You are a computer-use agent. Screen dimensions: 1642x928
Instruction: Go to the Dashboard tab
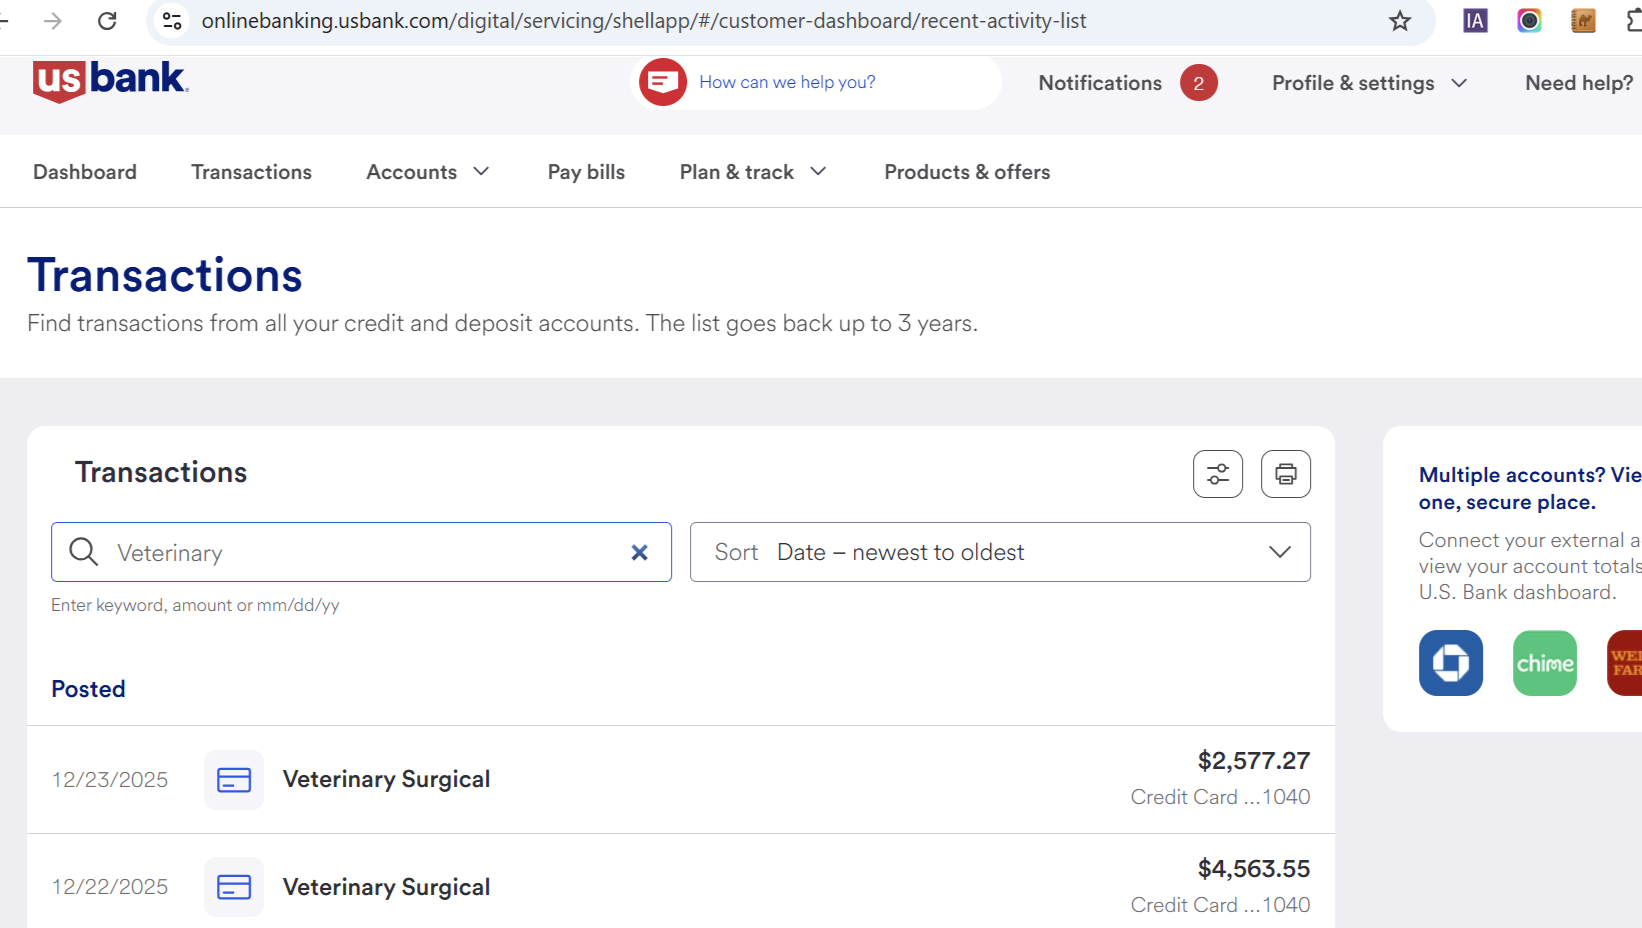tap(85, 172)
